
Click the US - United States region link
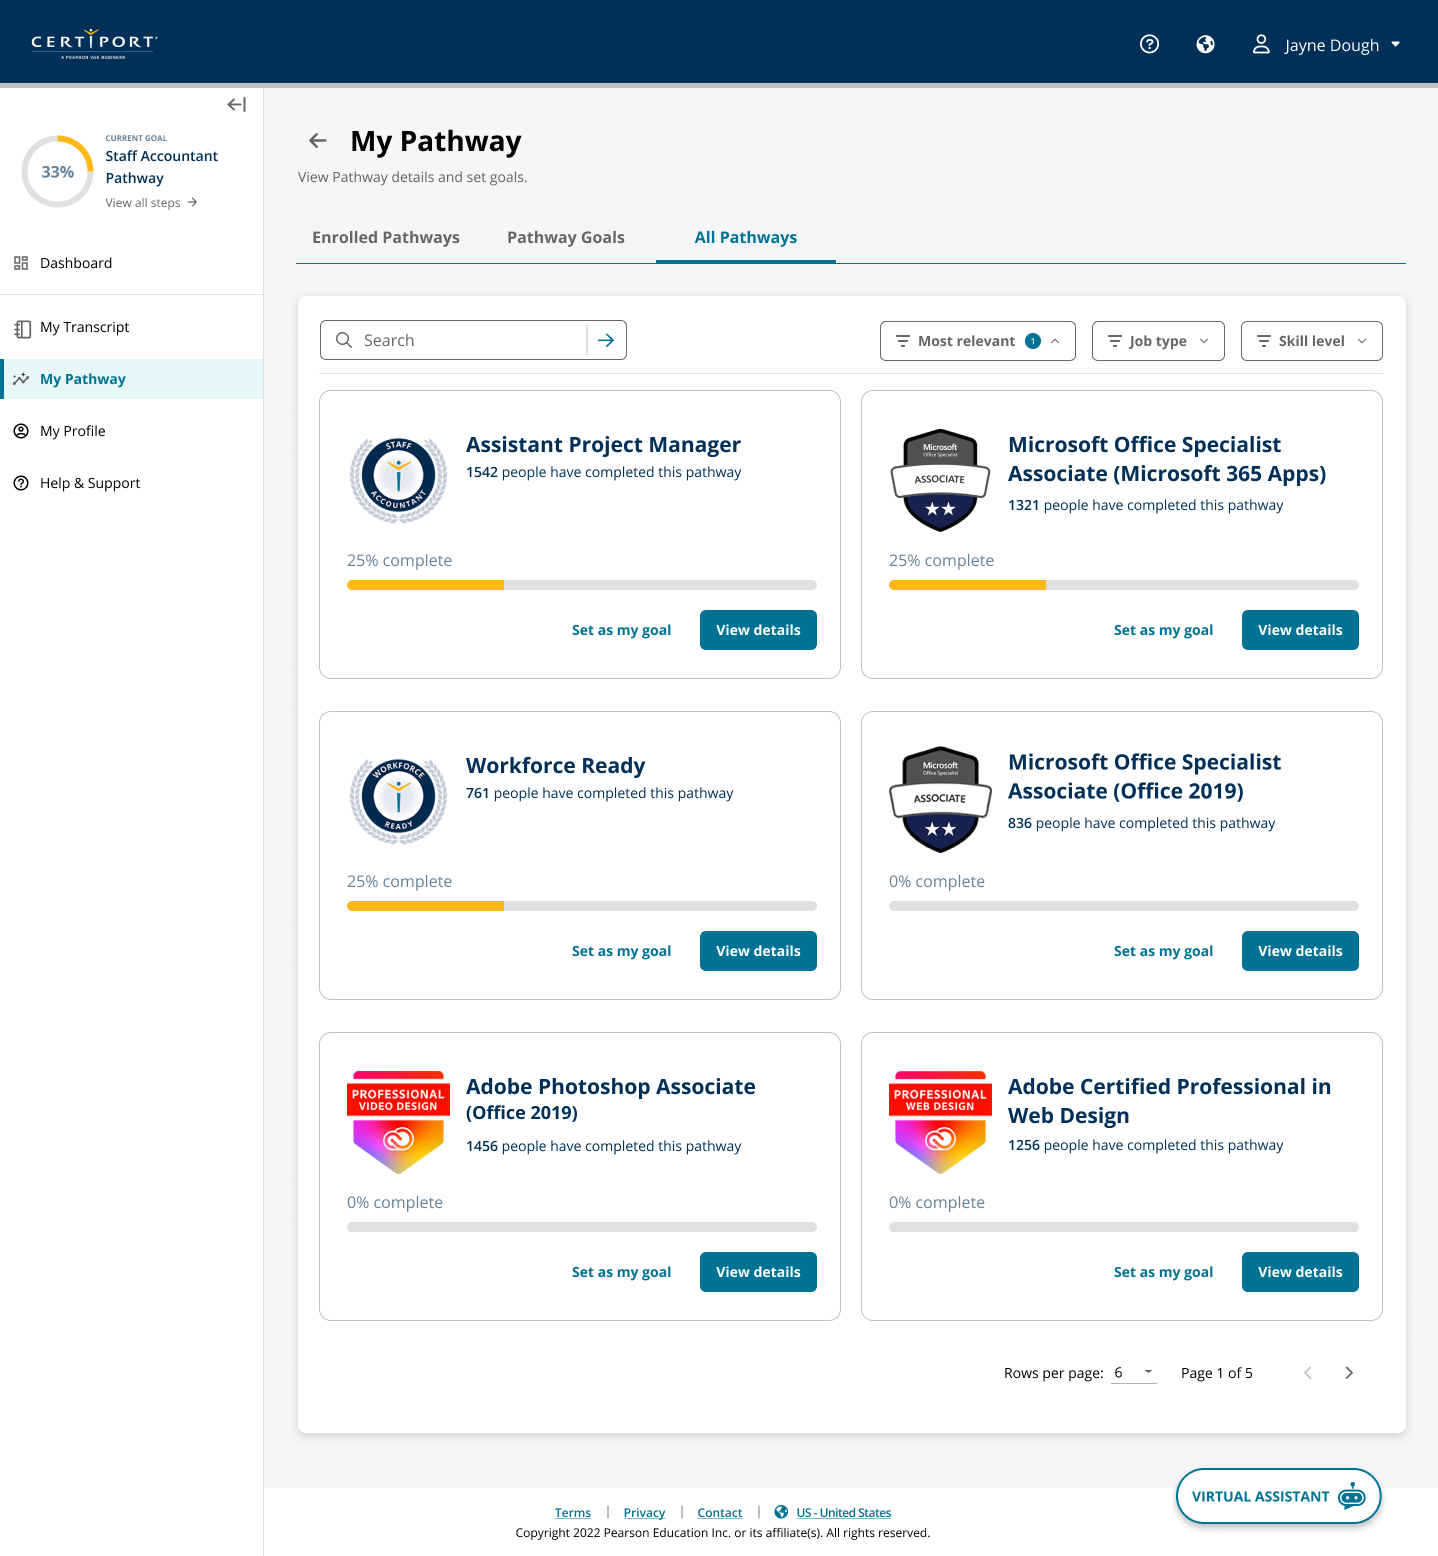[844, 1513]
